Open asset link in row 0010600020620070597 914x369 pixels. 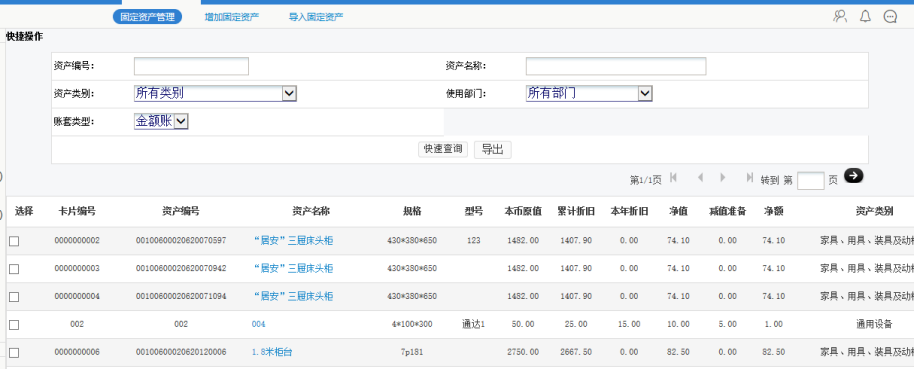tap(293, 240)
